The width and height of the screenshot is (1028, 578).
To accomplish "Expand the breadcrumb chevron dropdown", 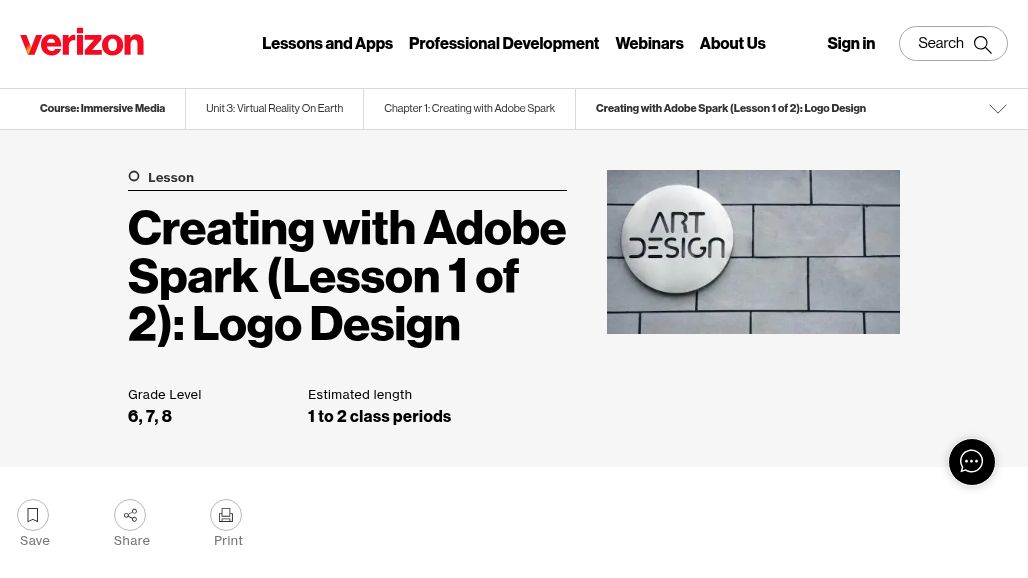I will (x=998, y=109).
